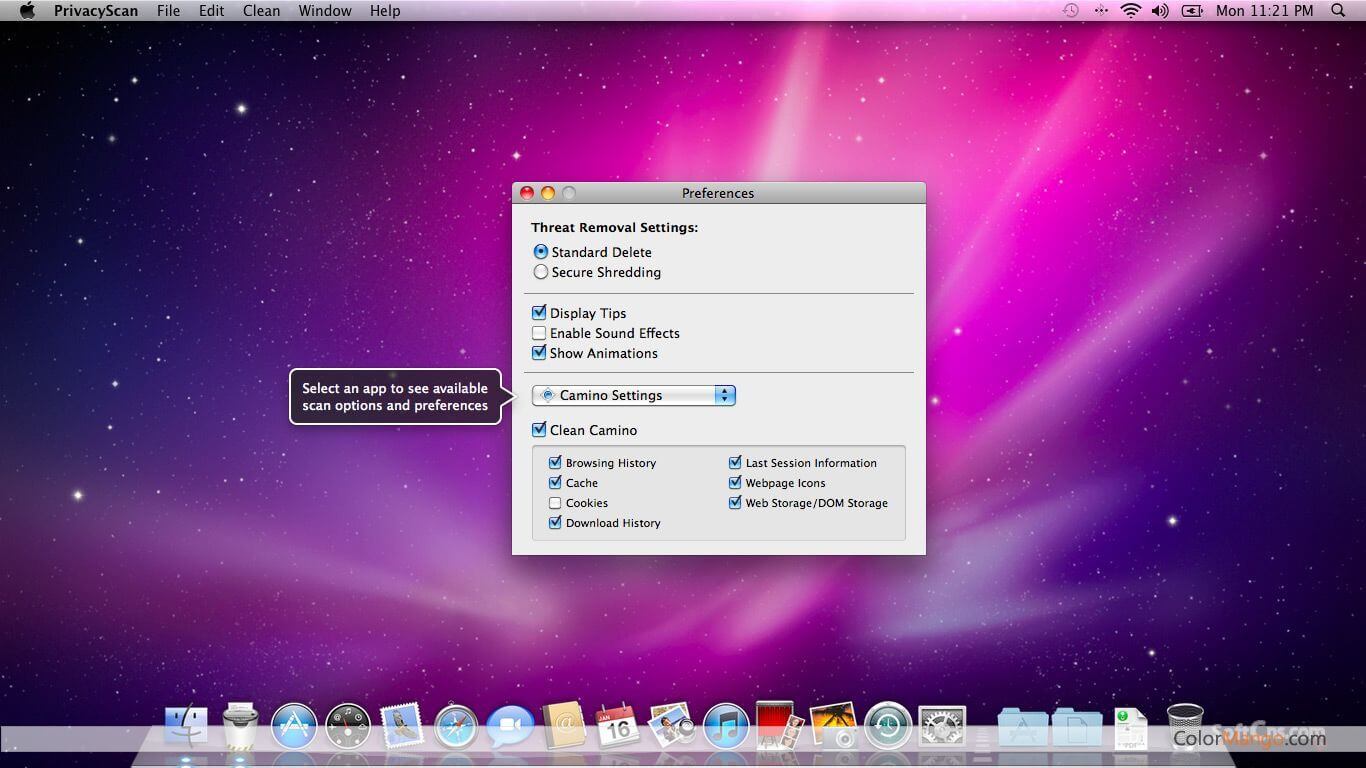Open iCal calendar icon in dock
The width and height of the screenshot is (1366, 768).
tap(618, 727)
